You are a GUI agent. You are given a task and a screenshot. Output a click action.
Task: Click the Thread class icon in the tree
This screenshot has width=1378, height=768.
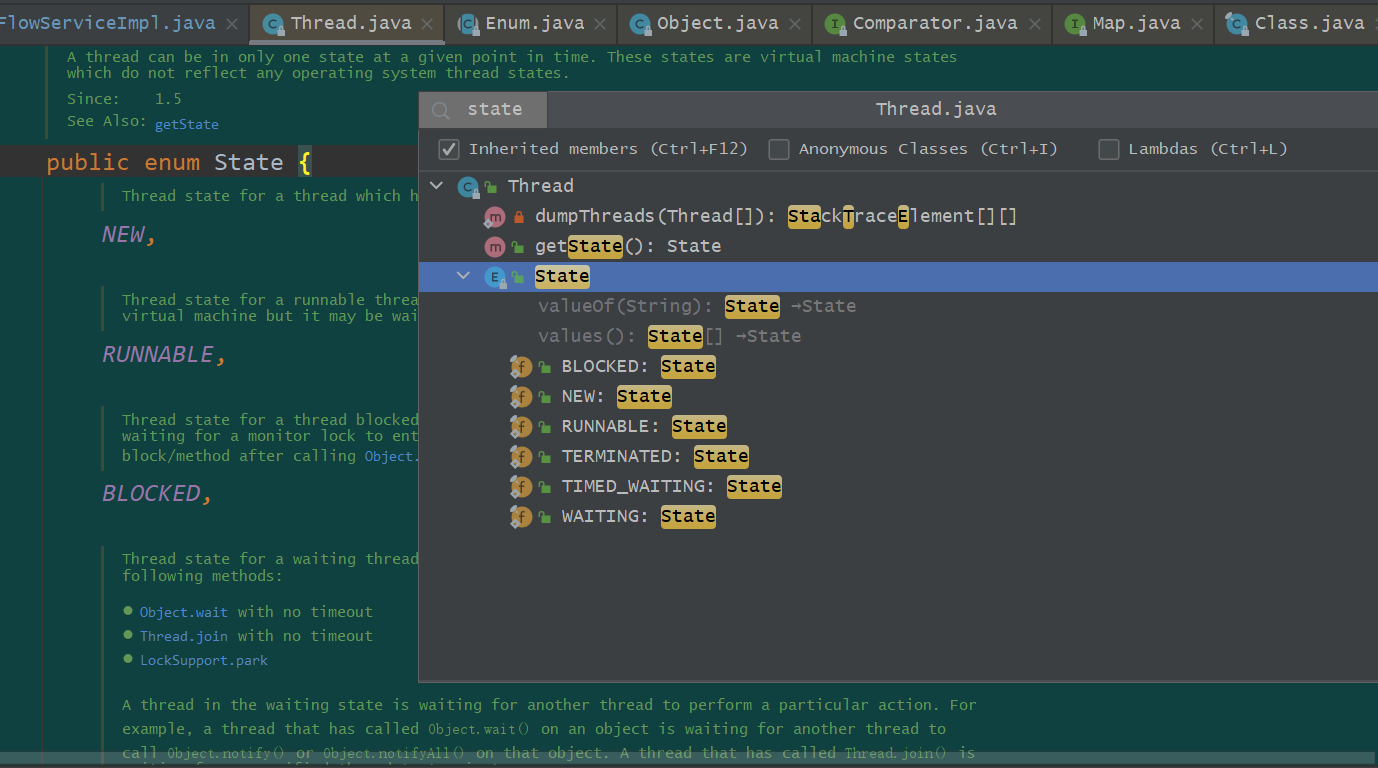pos(468,187)
